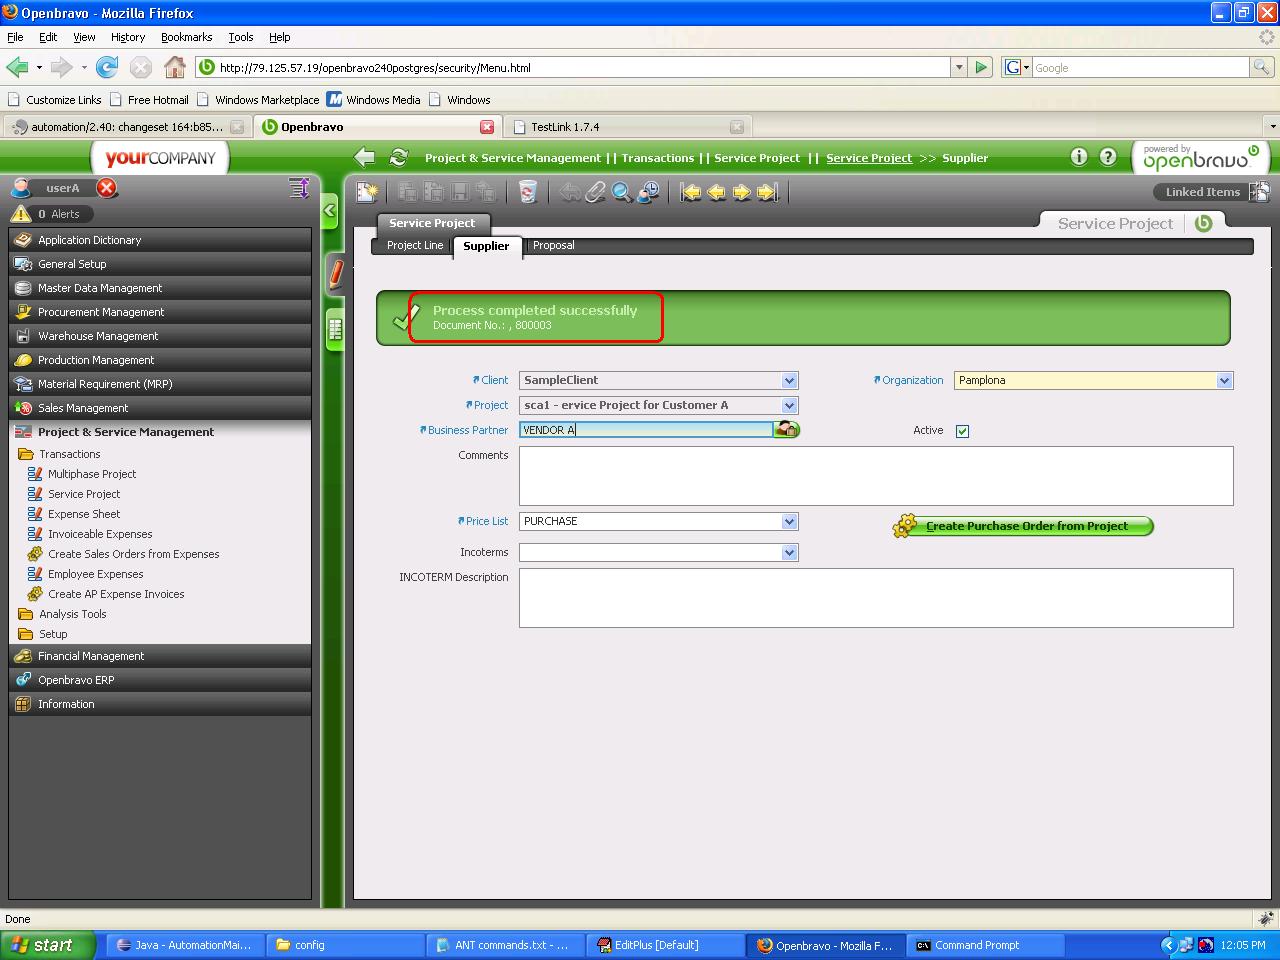Open attachments with the paperclip icon
The width and height of the screenshot is (1280, 960).
(x=596, y=192)
